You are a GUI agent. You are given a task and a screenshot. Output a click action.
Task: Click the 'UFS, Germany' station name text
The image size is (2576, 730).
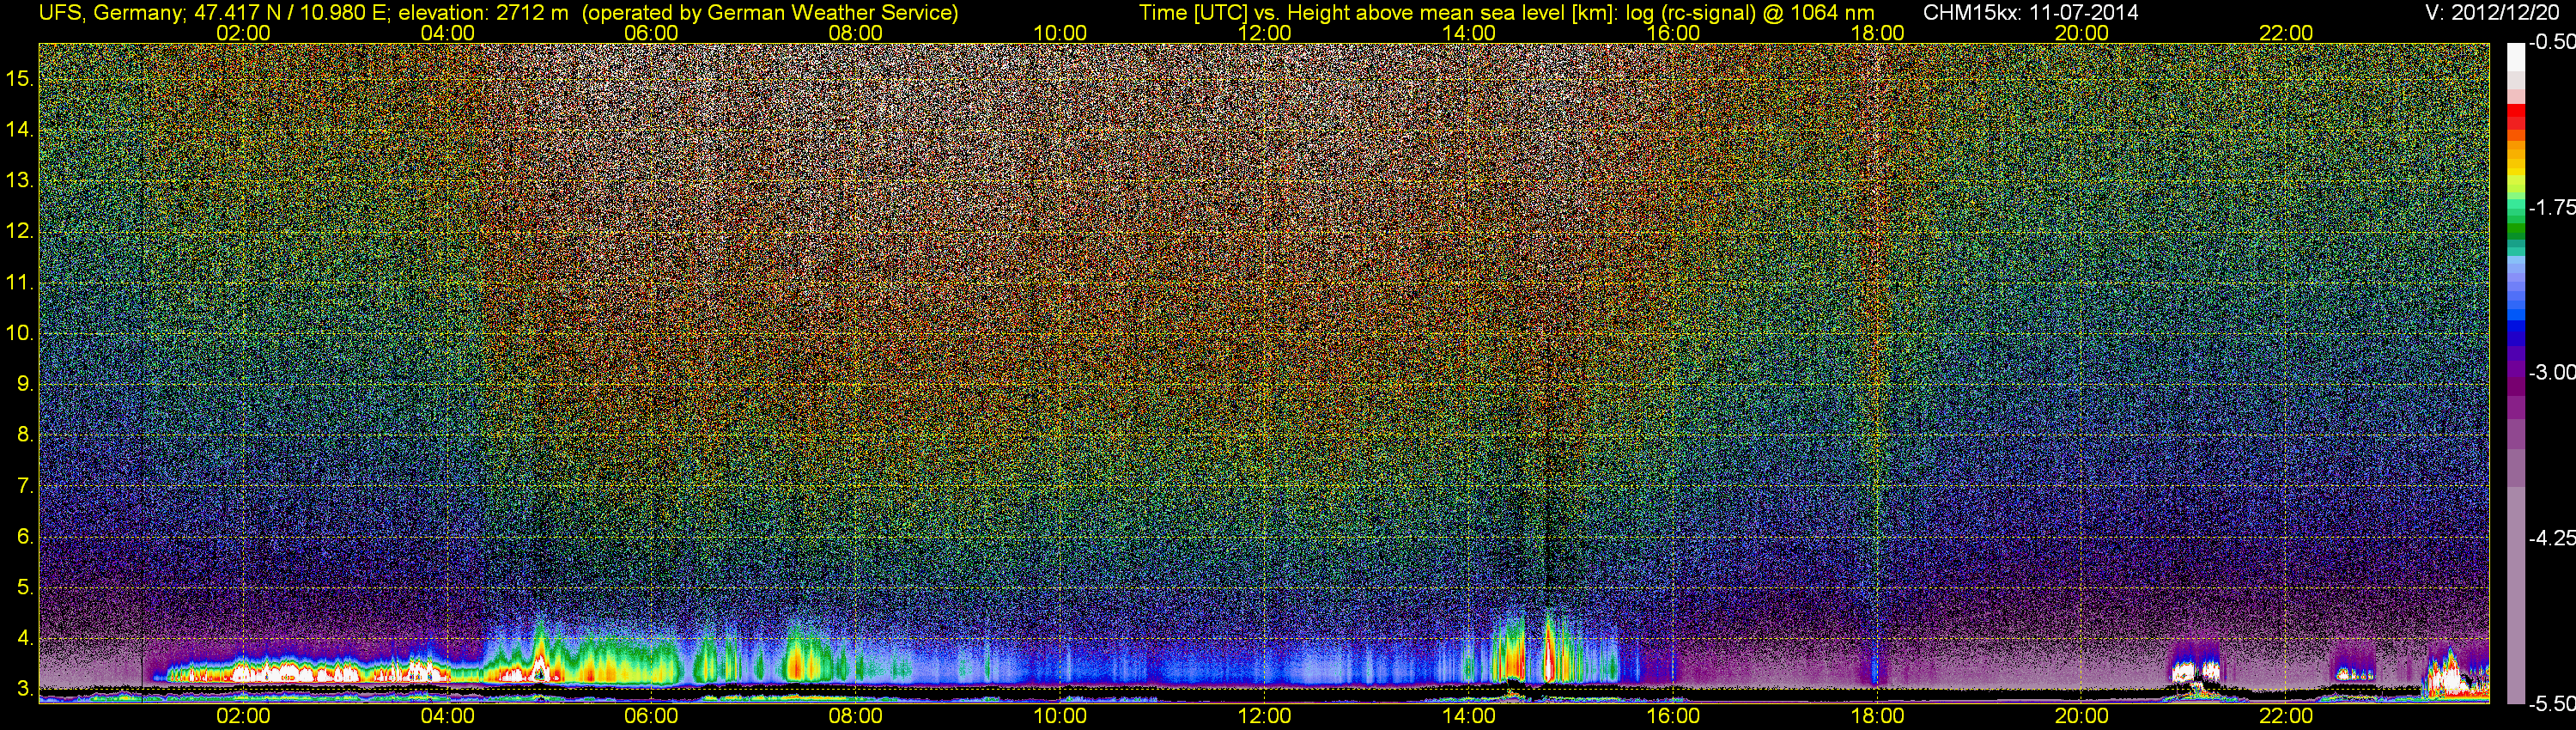point(111,13)
